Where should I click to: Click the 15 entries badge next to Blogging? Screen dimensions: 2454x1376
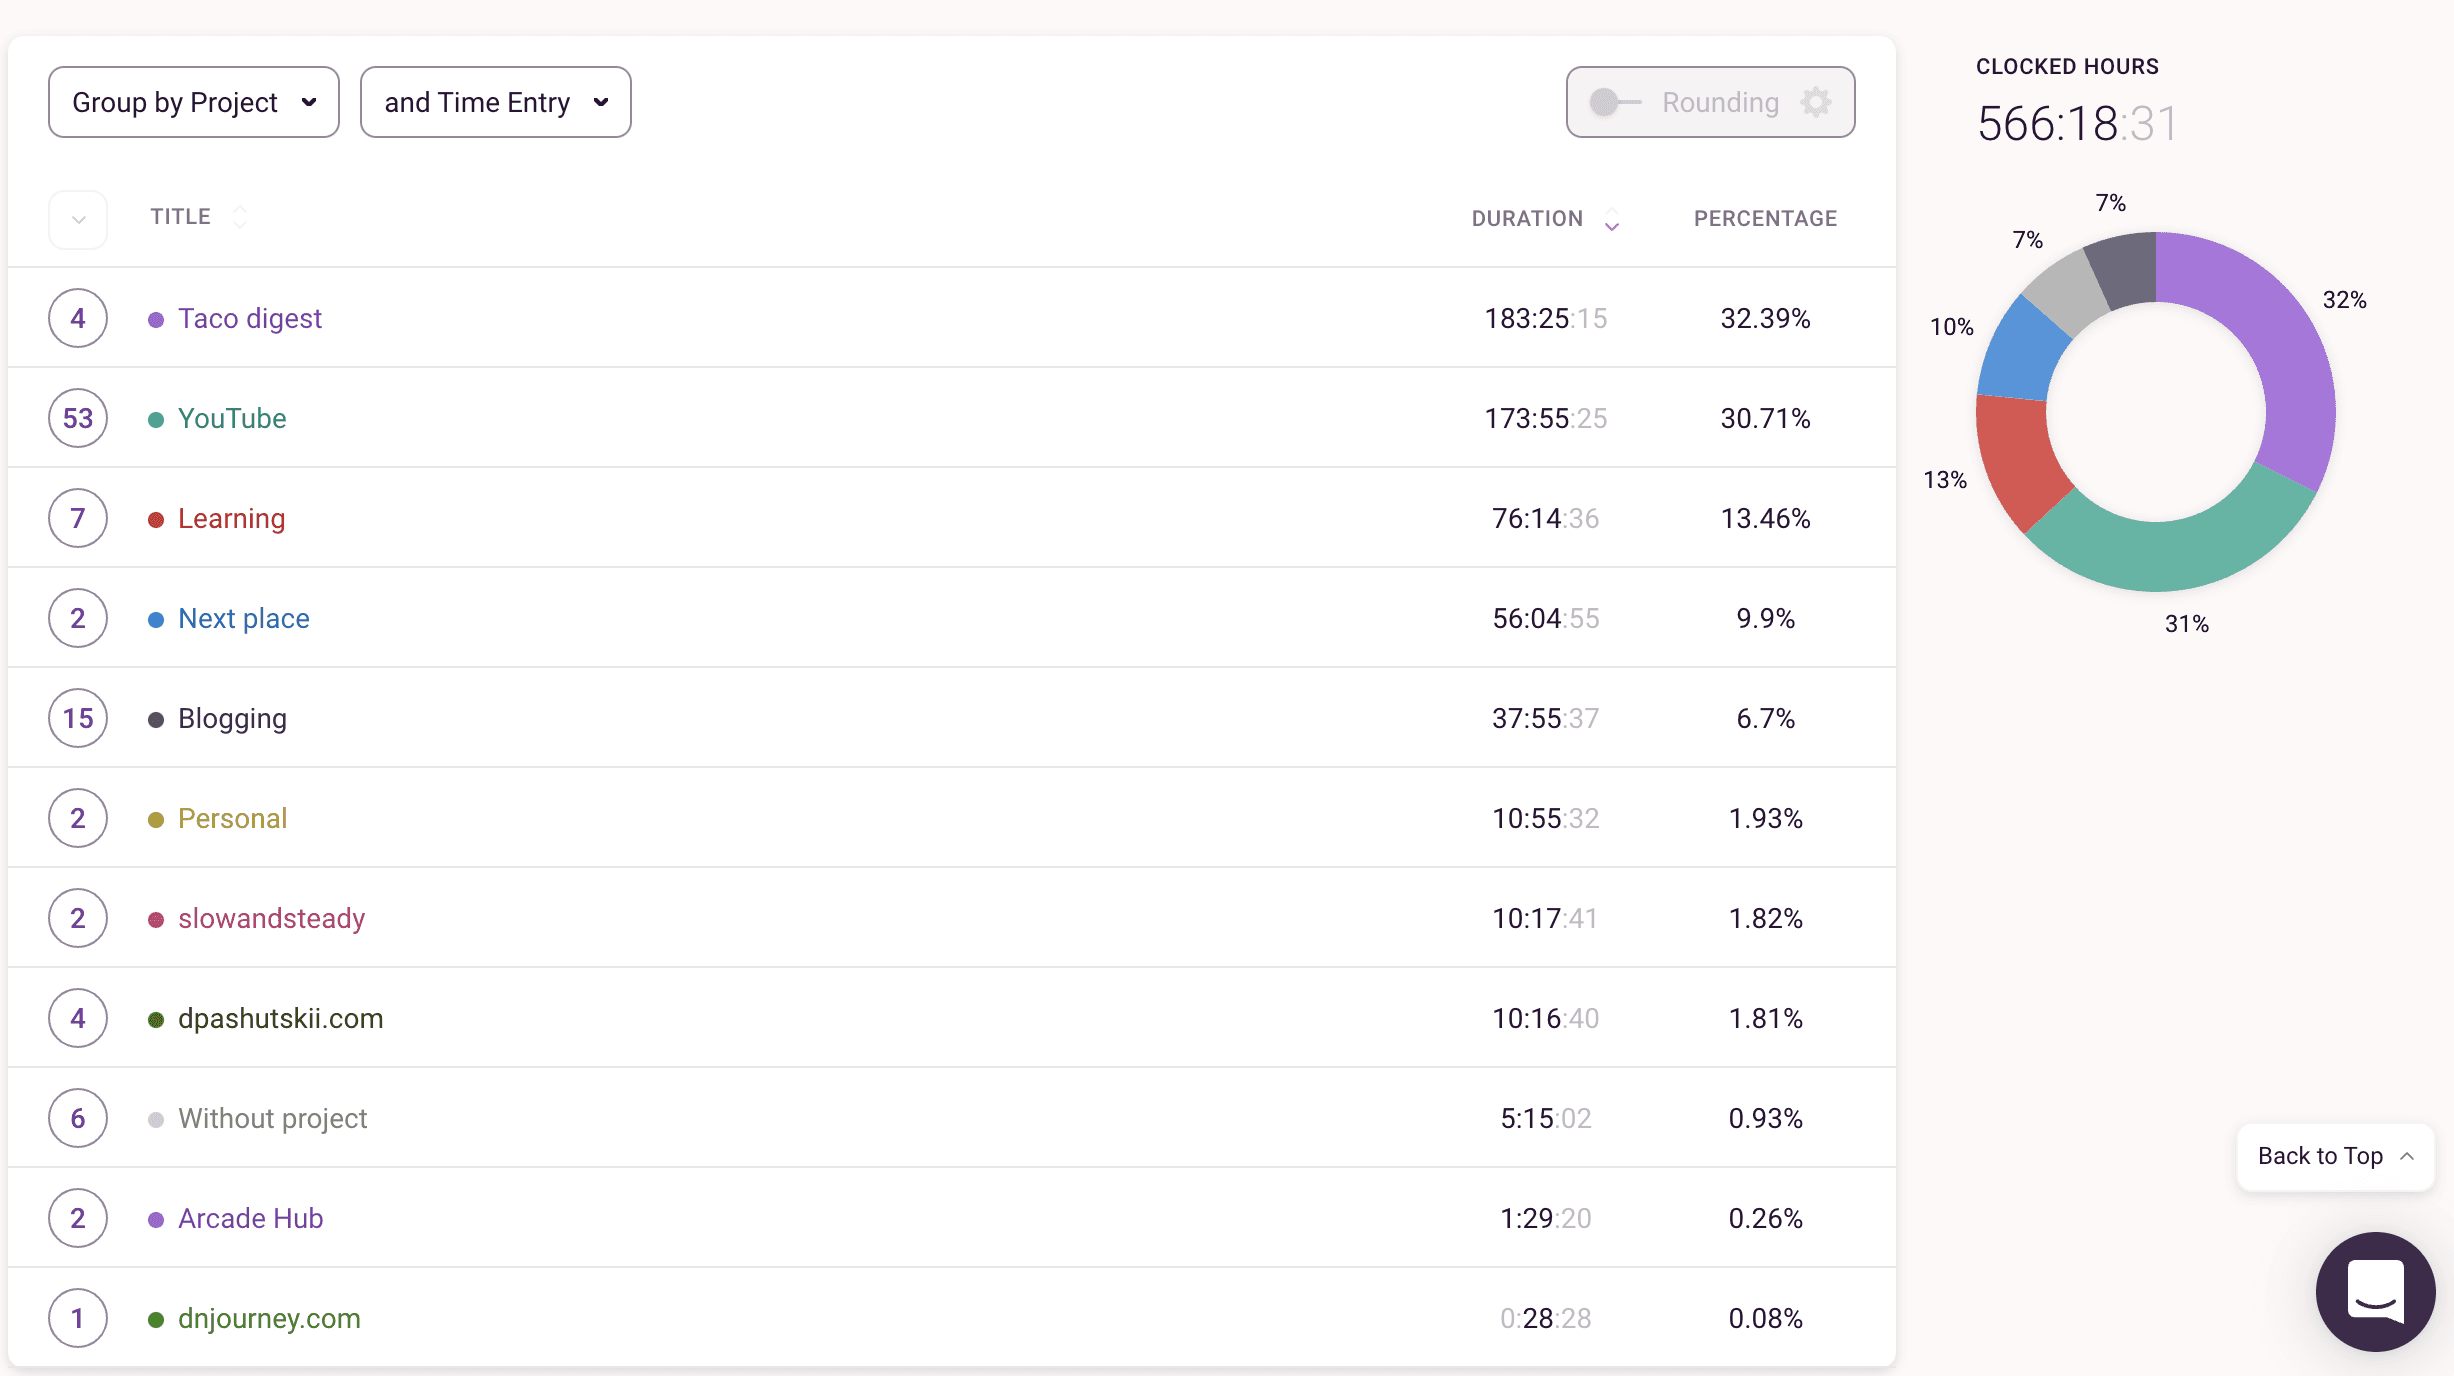(77, 717)
